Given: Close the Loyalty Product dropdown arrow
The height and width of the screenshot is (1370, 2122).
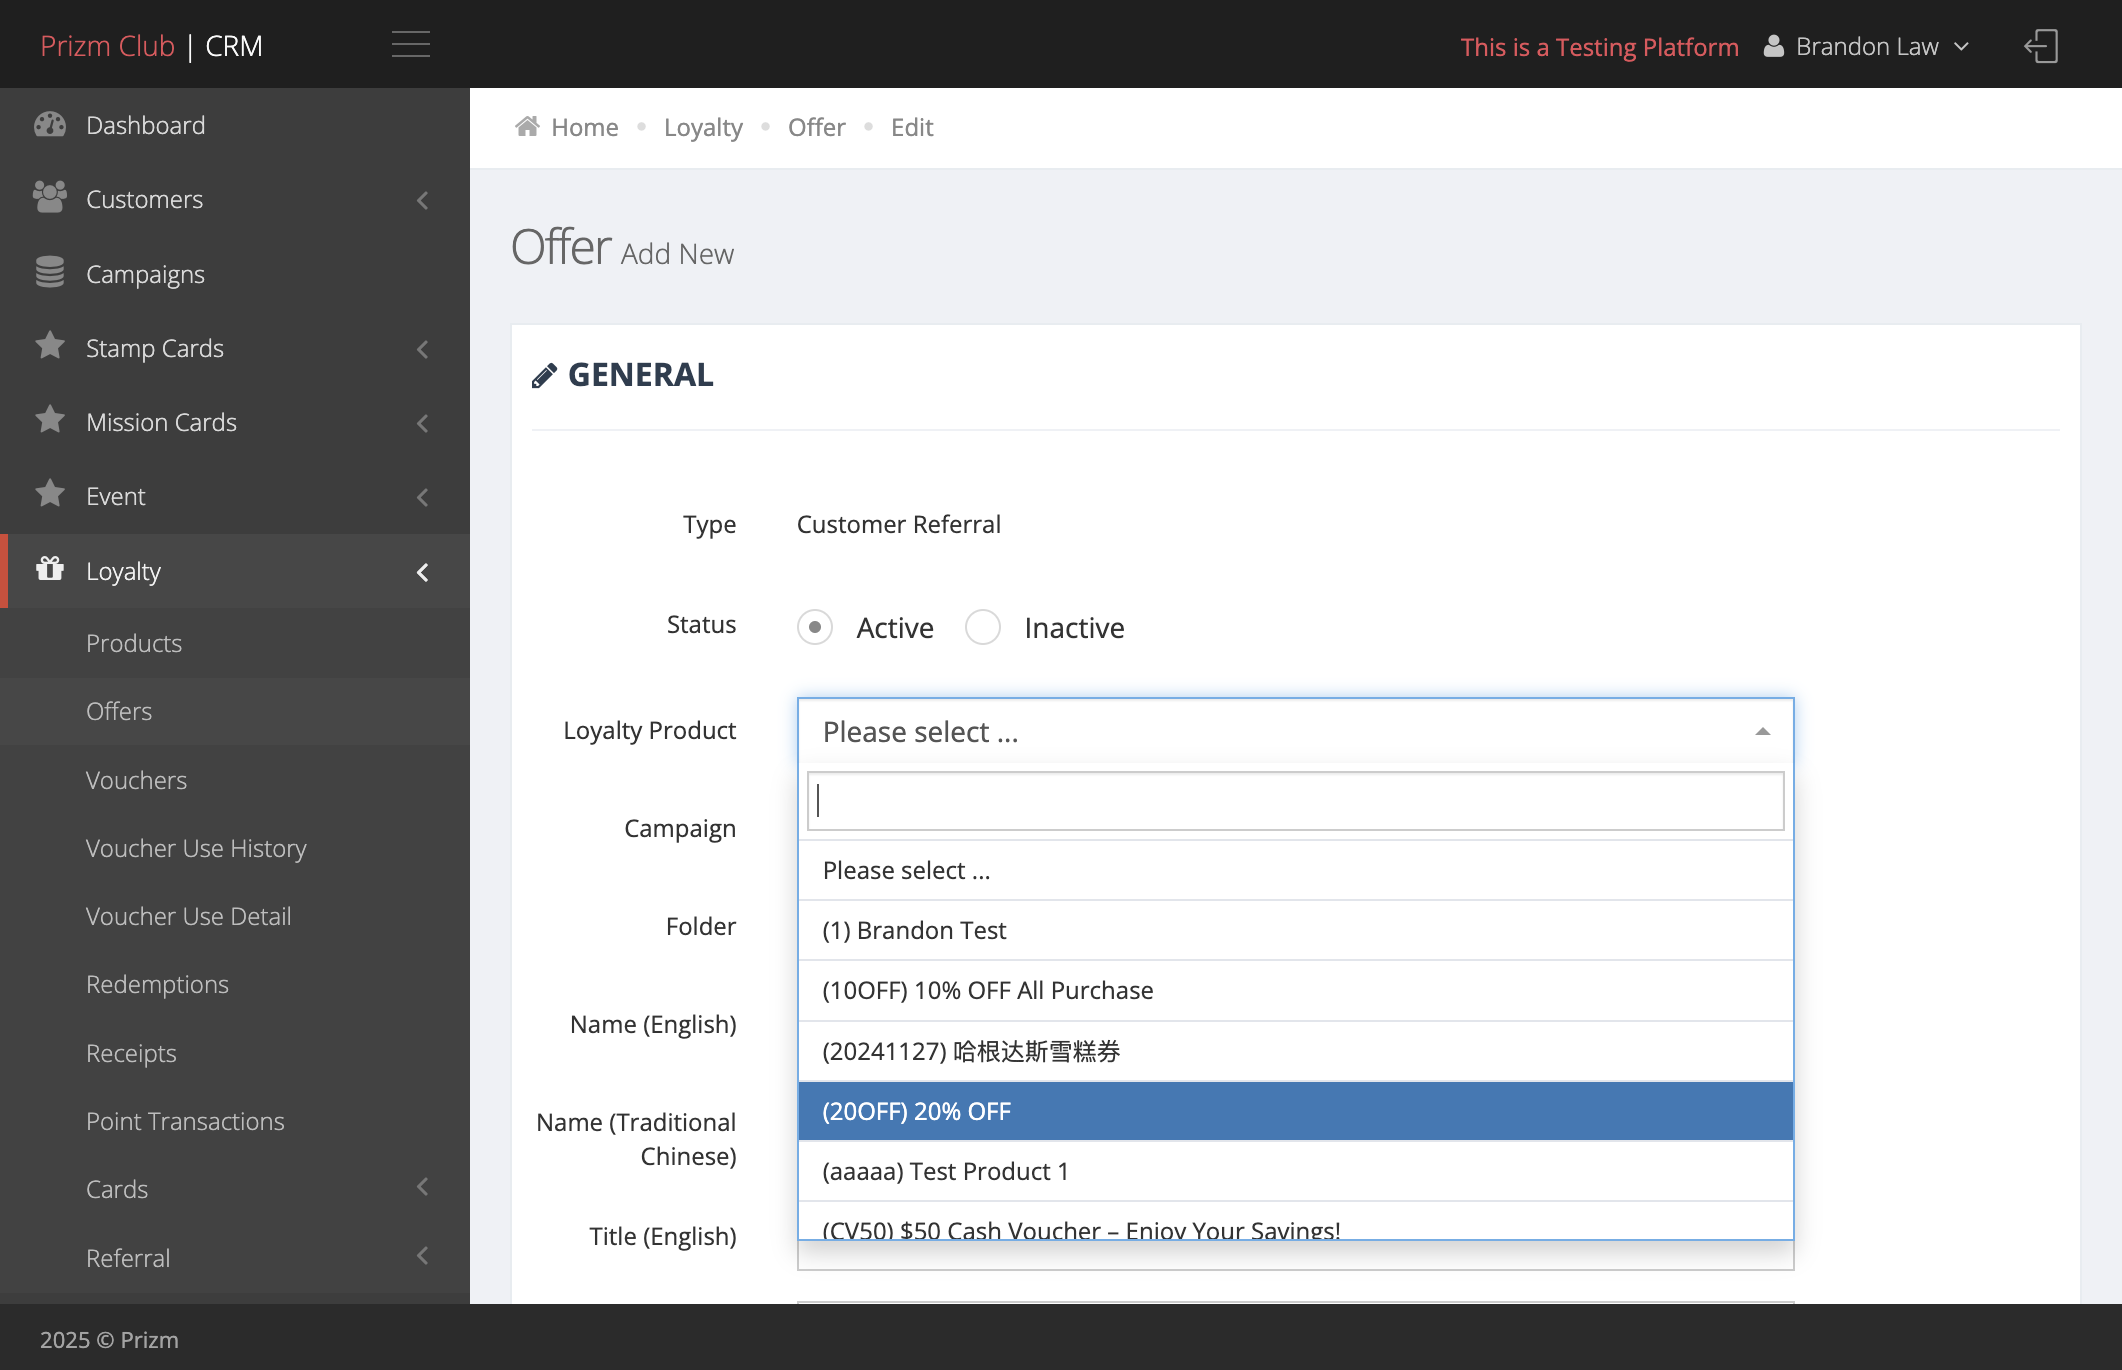Looking at the screenshot, I should point(1763,732).
